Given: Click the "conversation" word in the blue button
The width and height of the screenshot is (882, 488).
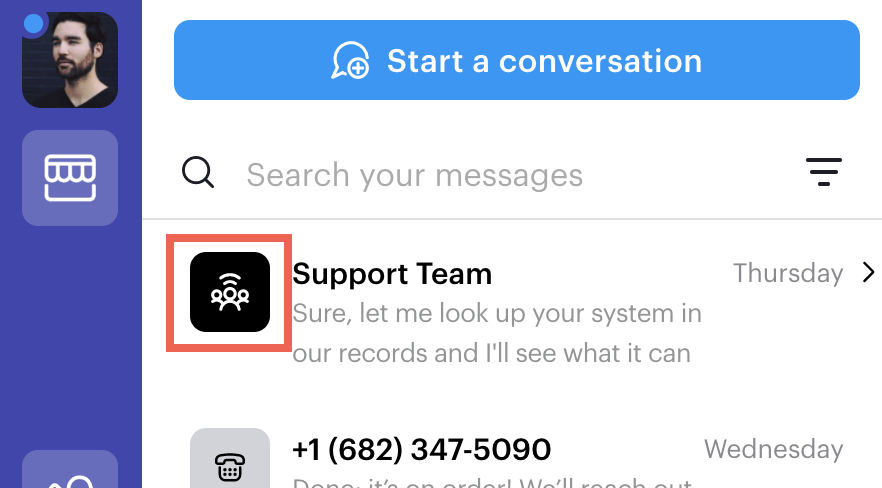Looking at the screenshot, I should coord(600,61).
